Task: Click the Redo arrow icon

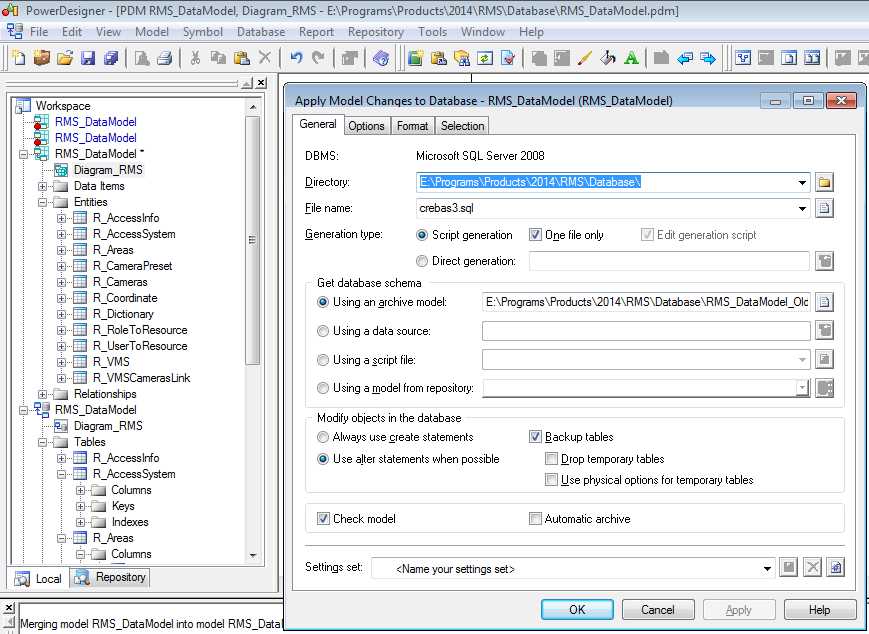Action: [319, 58]
